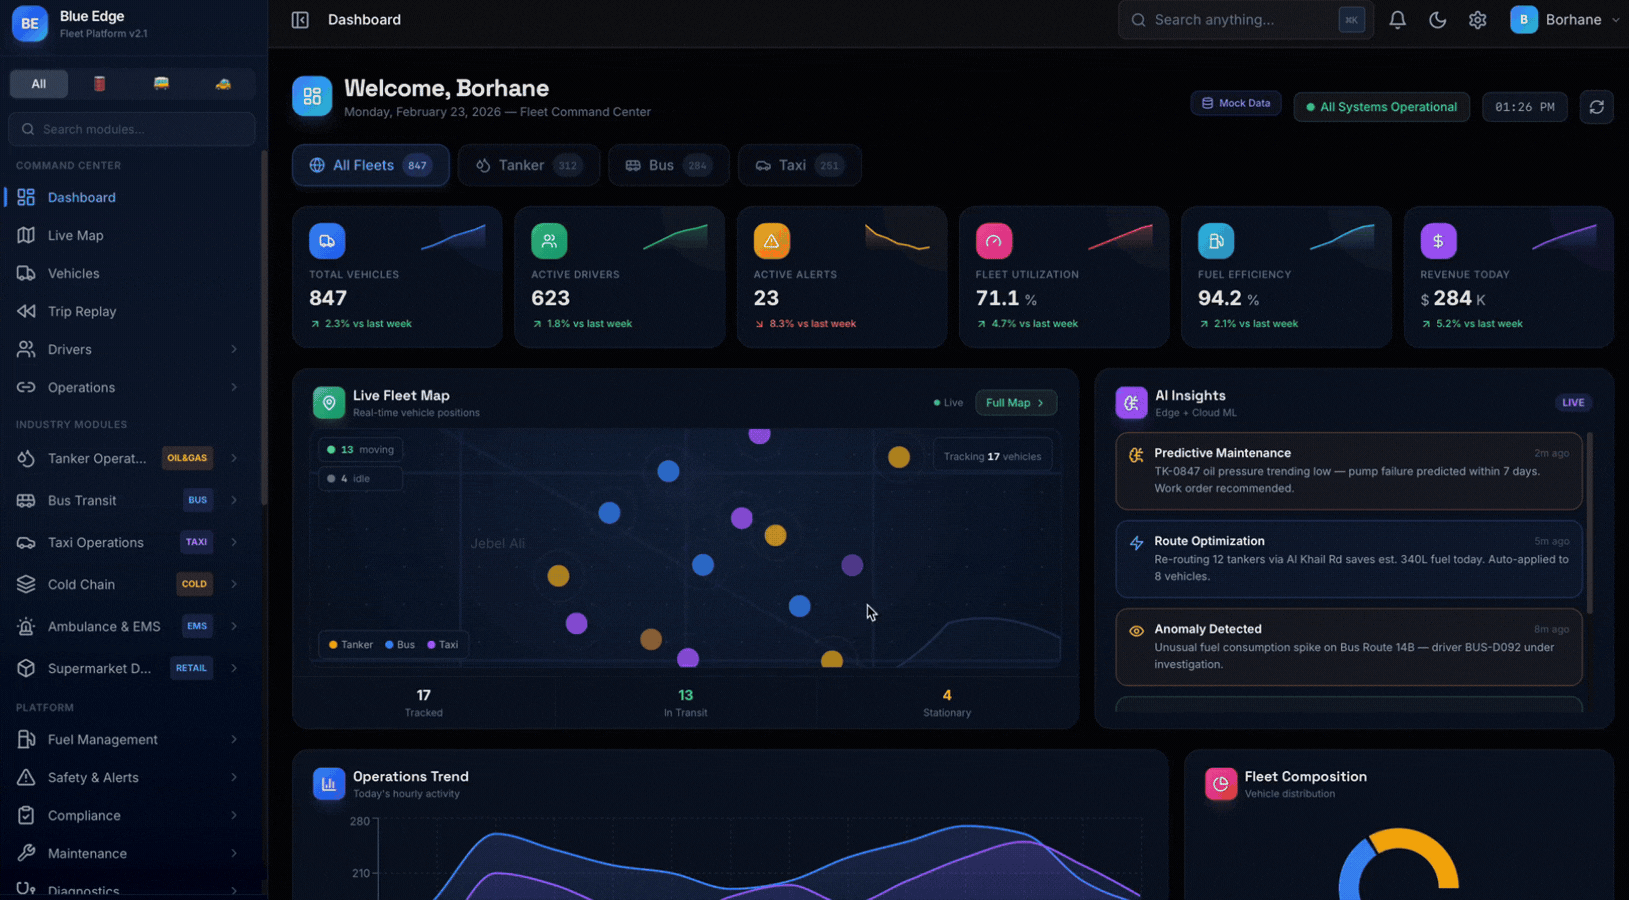Open the Full Map view
Screen dimensions: 1629x900
pos(1015,402)
